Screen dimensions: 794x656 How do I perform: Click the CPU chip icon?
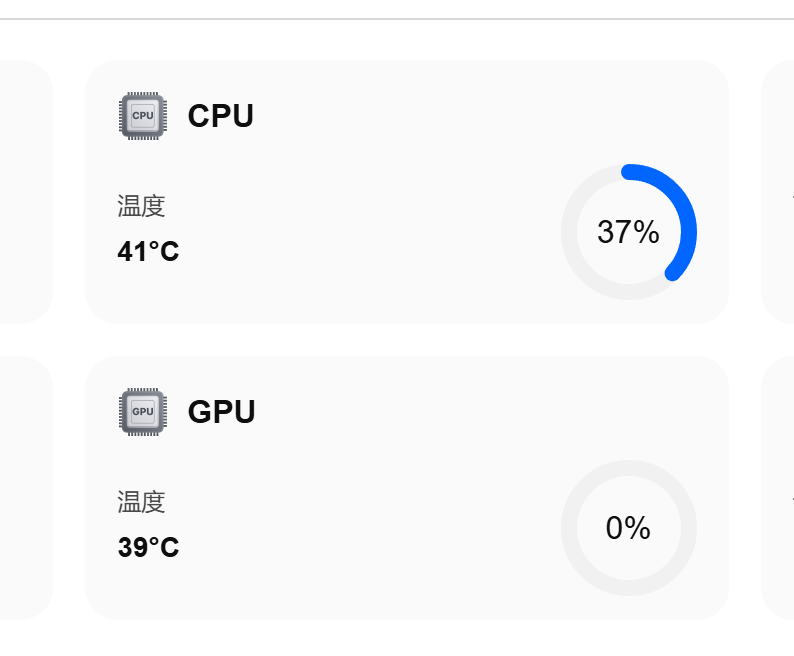(143, 116)
